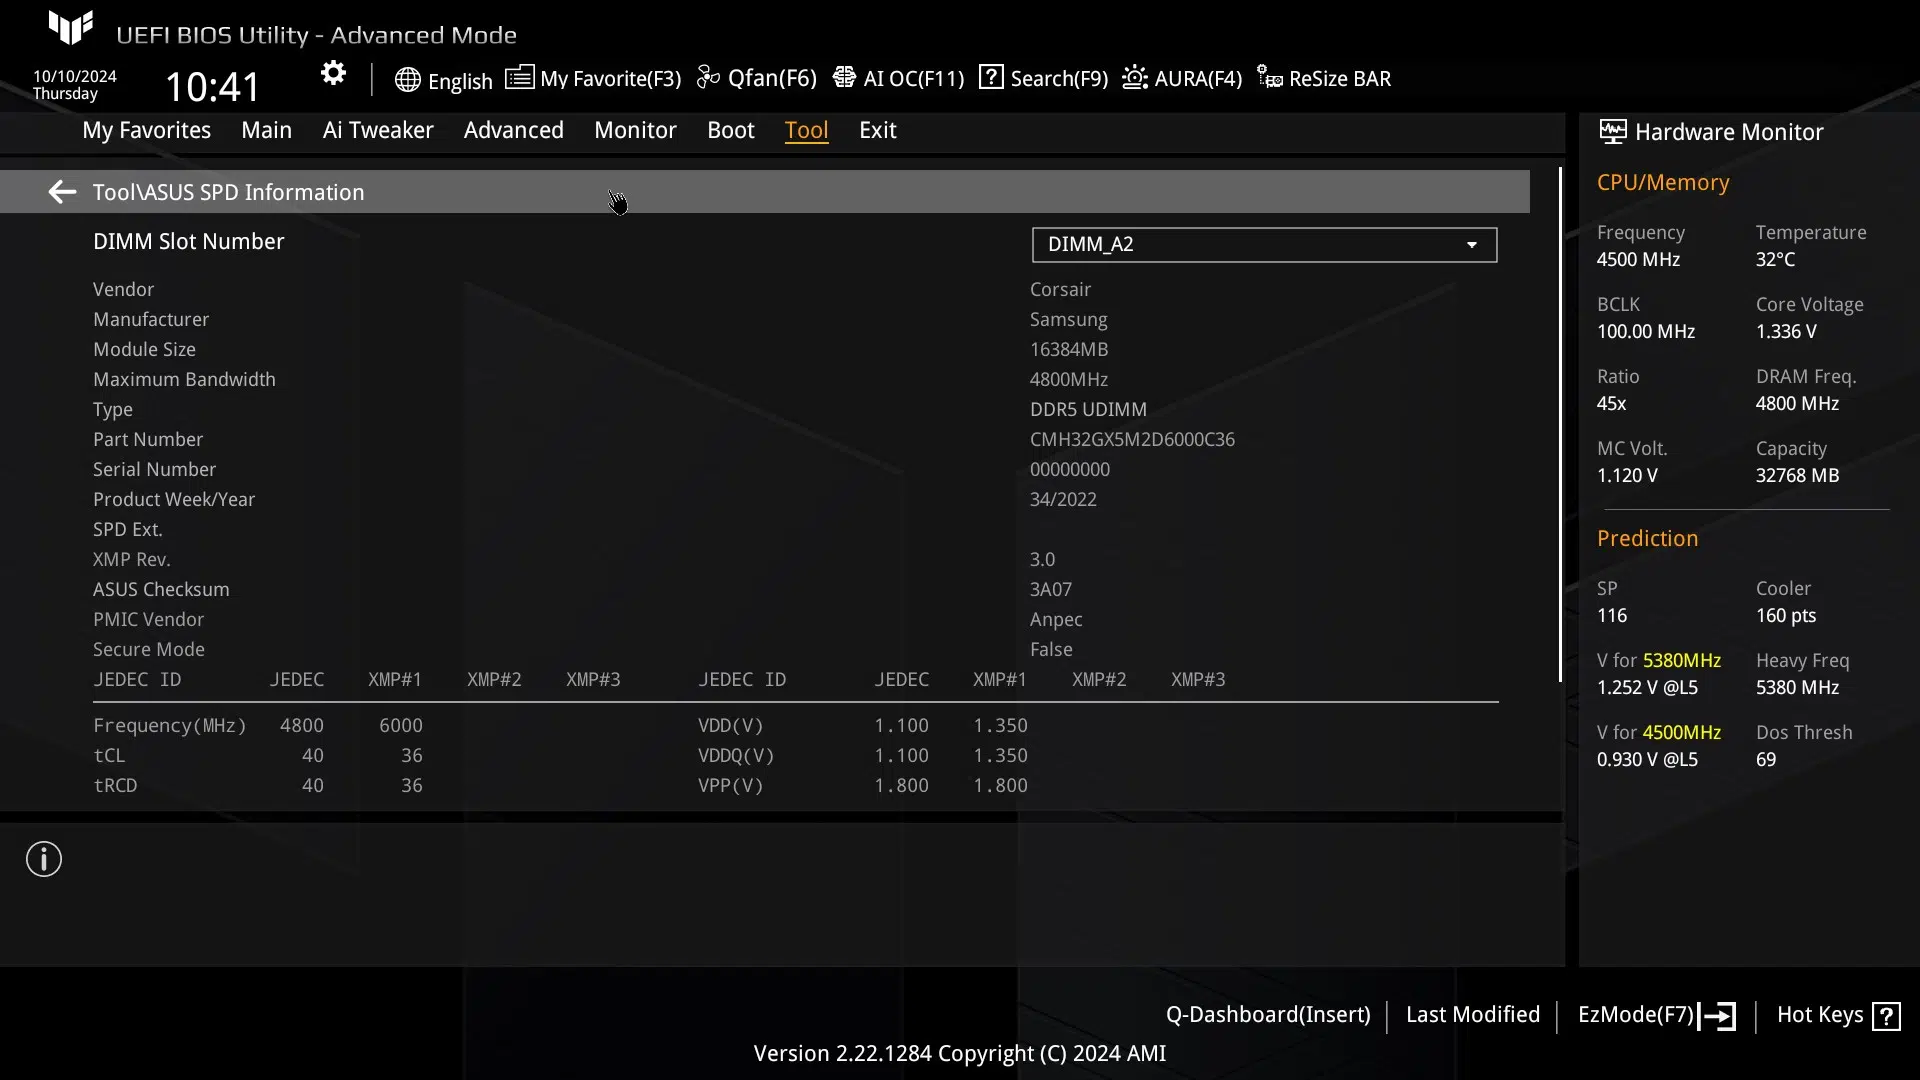Click the Product Week/Year value 34/2022
This screenshot has width=1920, height=1080.
coord(1063,499)
